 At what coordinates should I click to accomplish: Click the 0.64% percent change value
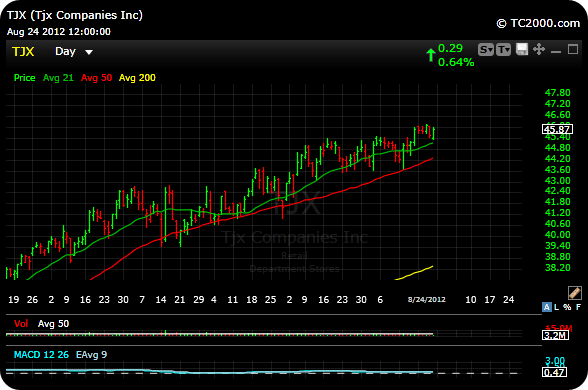tap(456, 62)
